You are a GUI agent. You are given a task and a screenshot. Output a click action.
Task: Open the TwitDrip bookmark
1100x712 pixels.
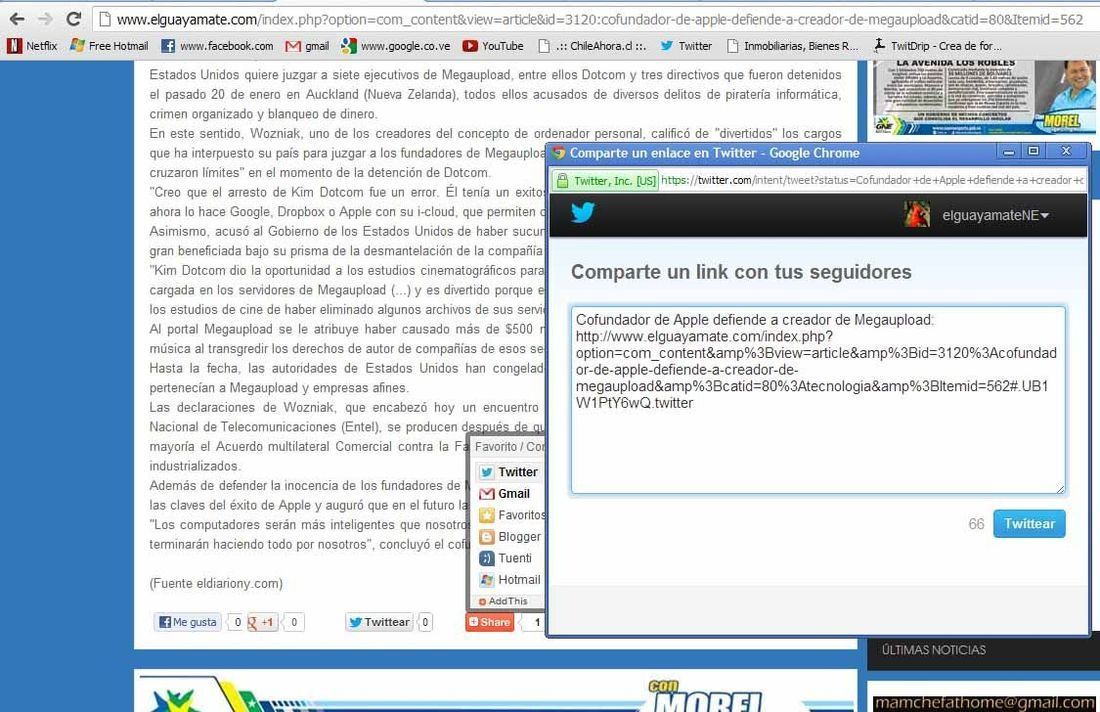pyautogui.click(x=937, y=46)
